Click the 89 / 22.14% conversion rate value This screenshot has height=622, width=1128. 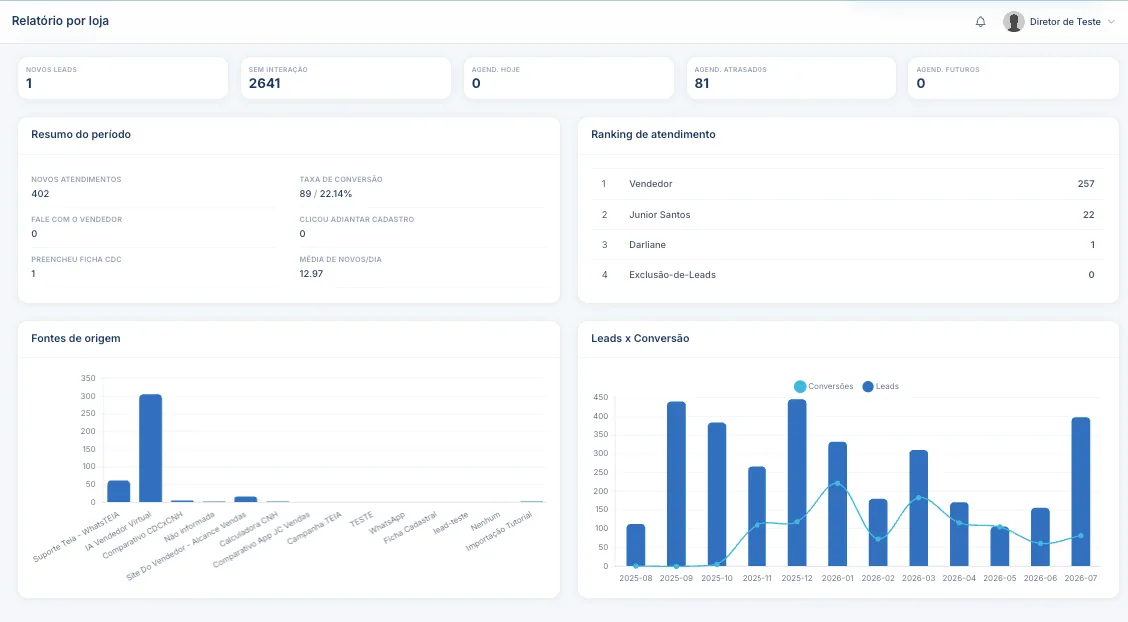(x=326, y=193)
